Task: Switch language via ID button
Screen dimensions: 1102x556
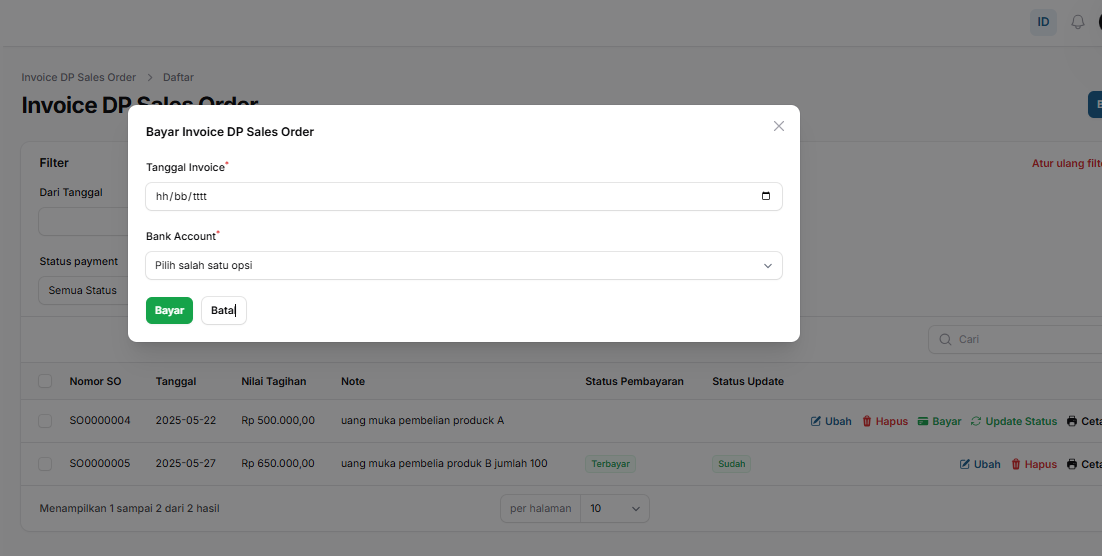Action: click(1043, 22)
